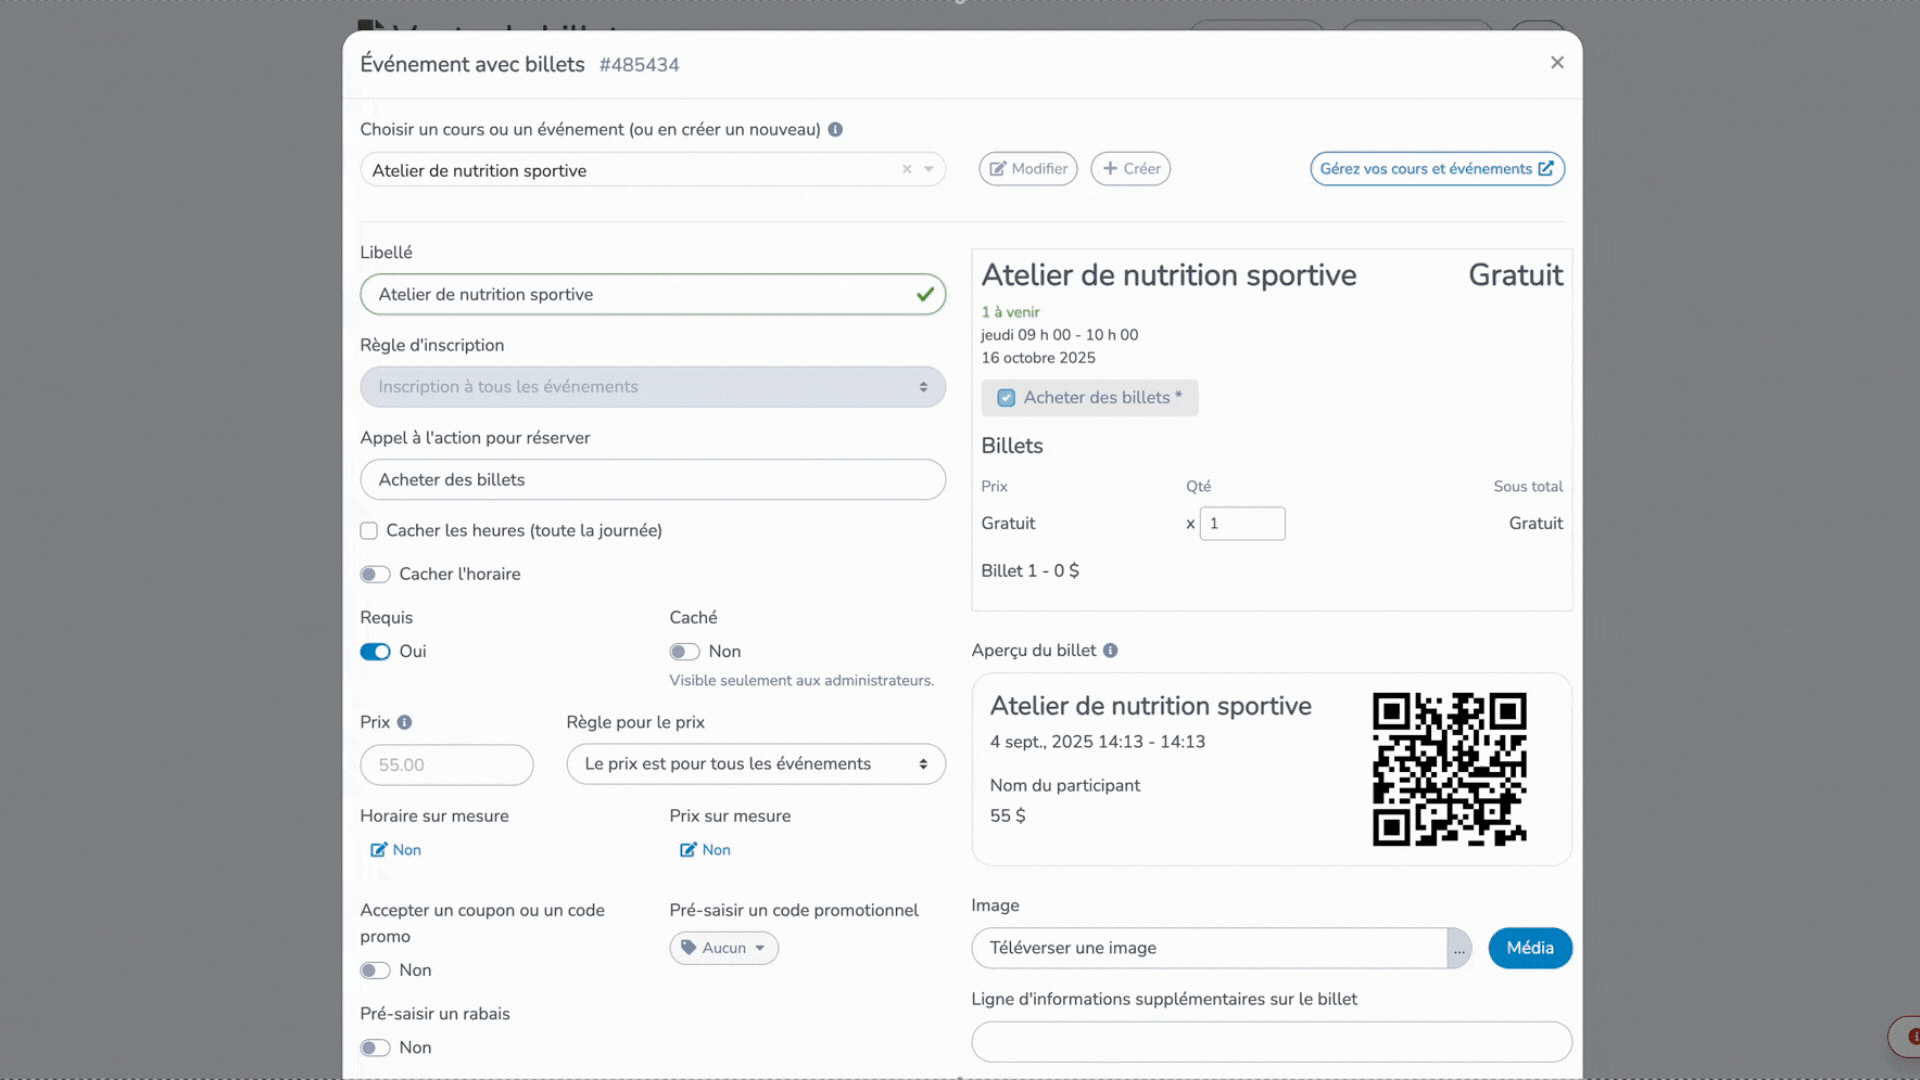
Task: Toggle Cacher l'horaire switch
Action: click(x=376, y=575)
